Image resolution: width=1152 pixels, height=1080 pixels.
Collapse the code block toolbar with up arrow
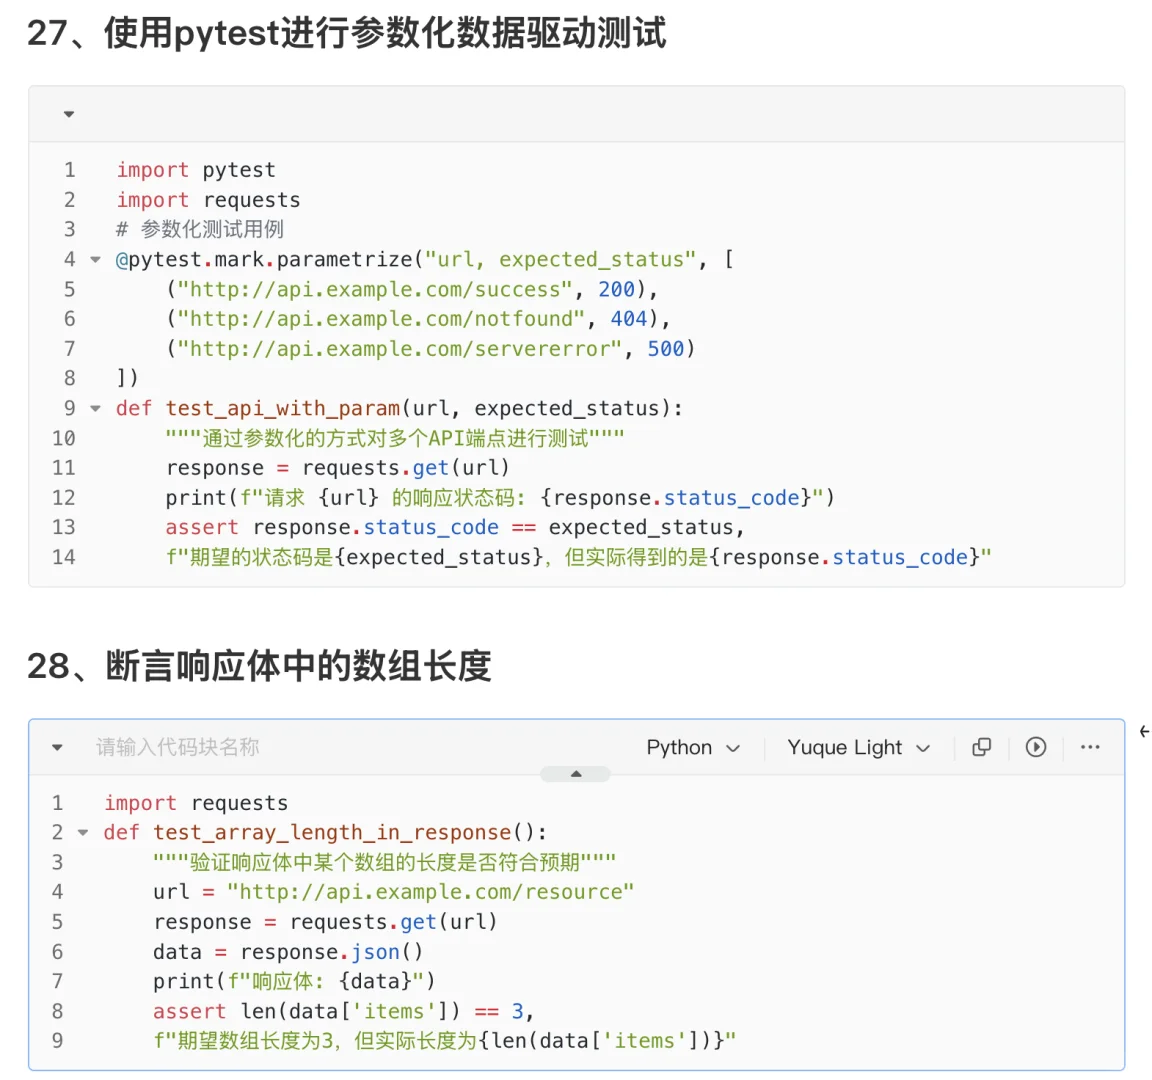[575, 774]
